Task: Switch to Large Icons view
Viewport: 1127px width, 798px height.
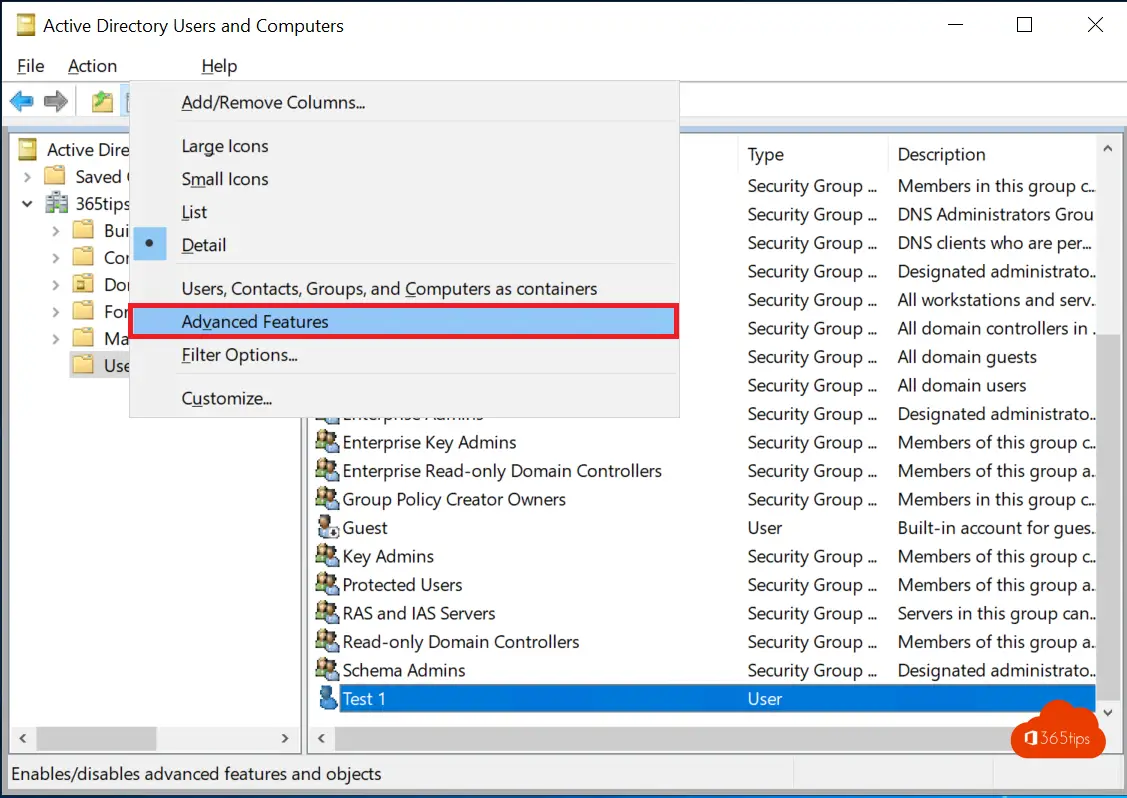Action: 225,146
